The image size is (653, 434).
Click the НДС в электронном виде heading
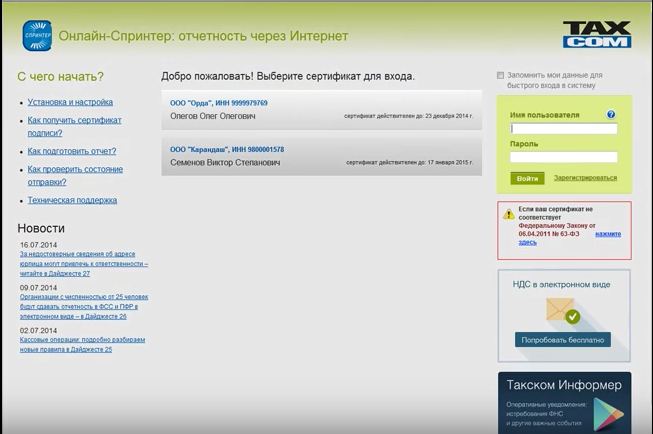tap(561, 285)
